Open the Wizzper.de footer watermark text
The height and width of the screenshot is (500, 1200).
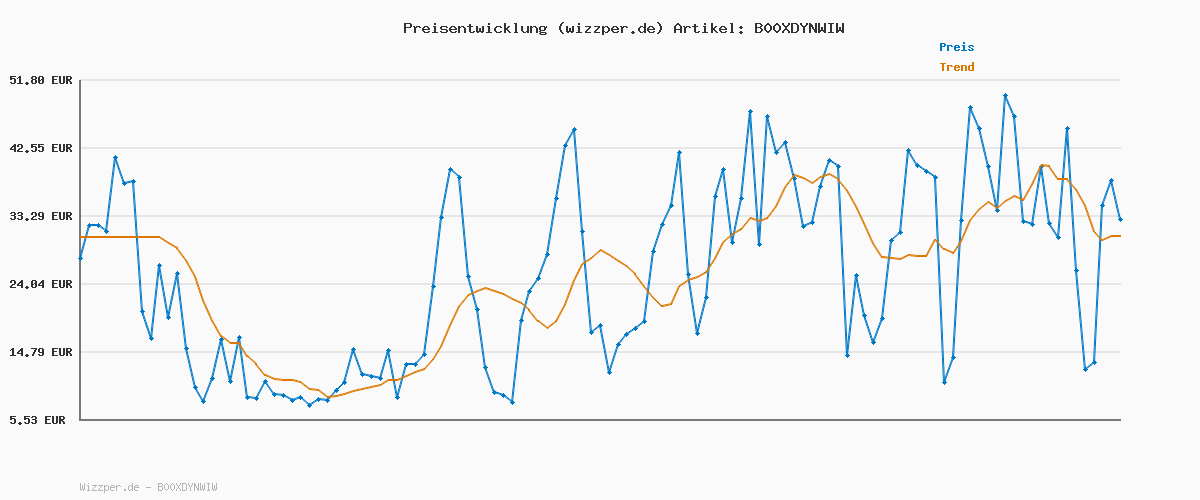click(x=148, y=487)
